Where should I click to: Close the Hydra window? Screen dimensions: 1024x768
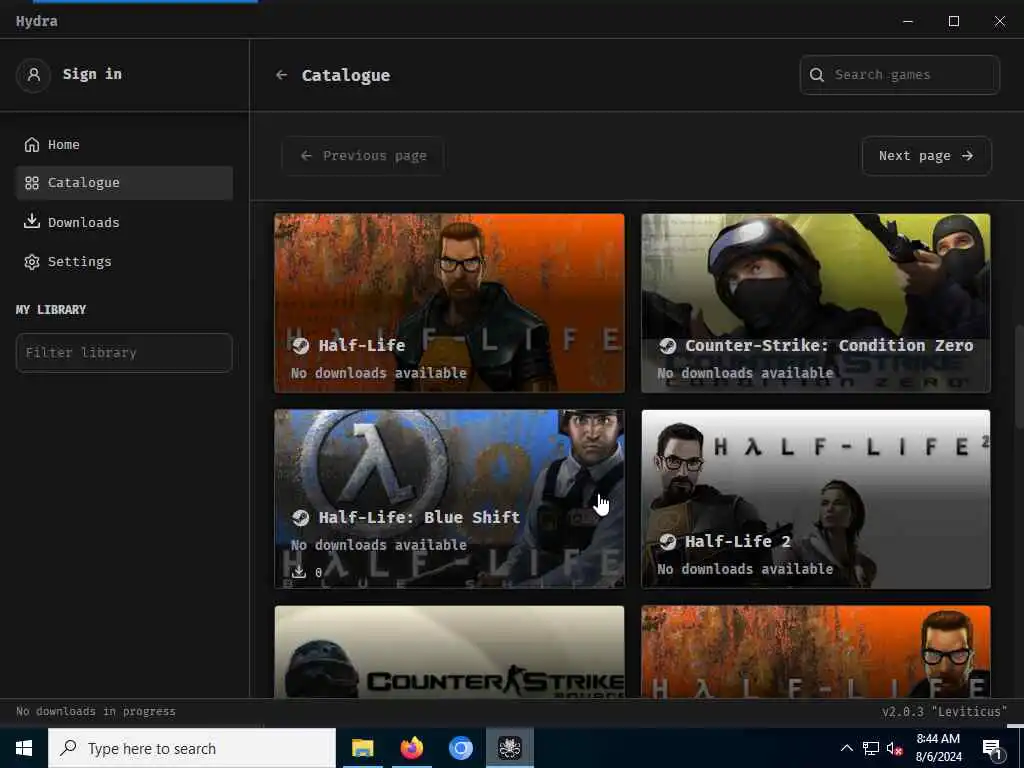click(x=1000, y=21)
